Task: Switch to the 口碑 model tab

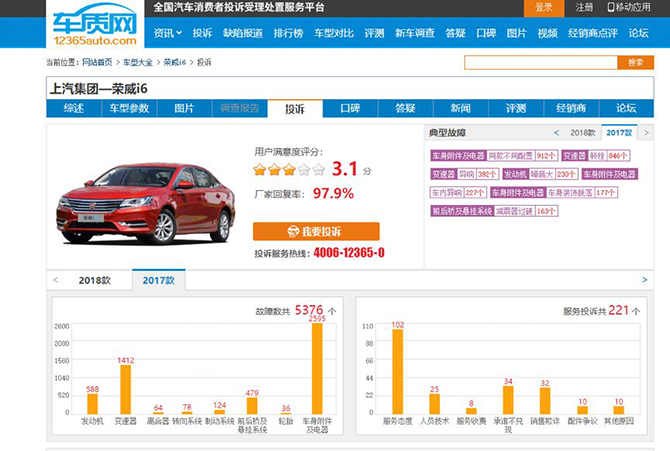Action: [x=350, y=108]
